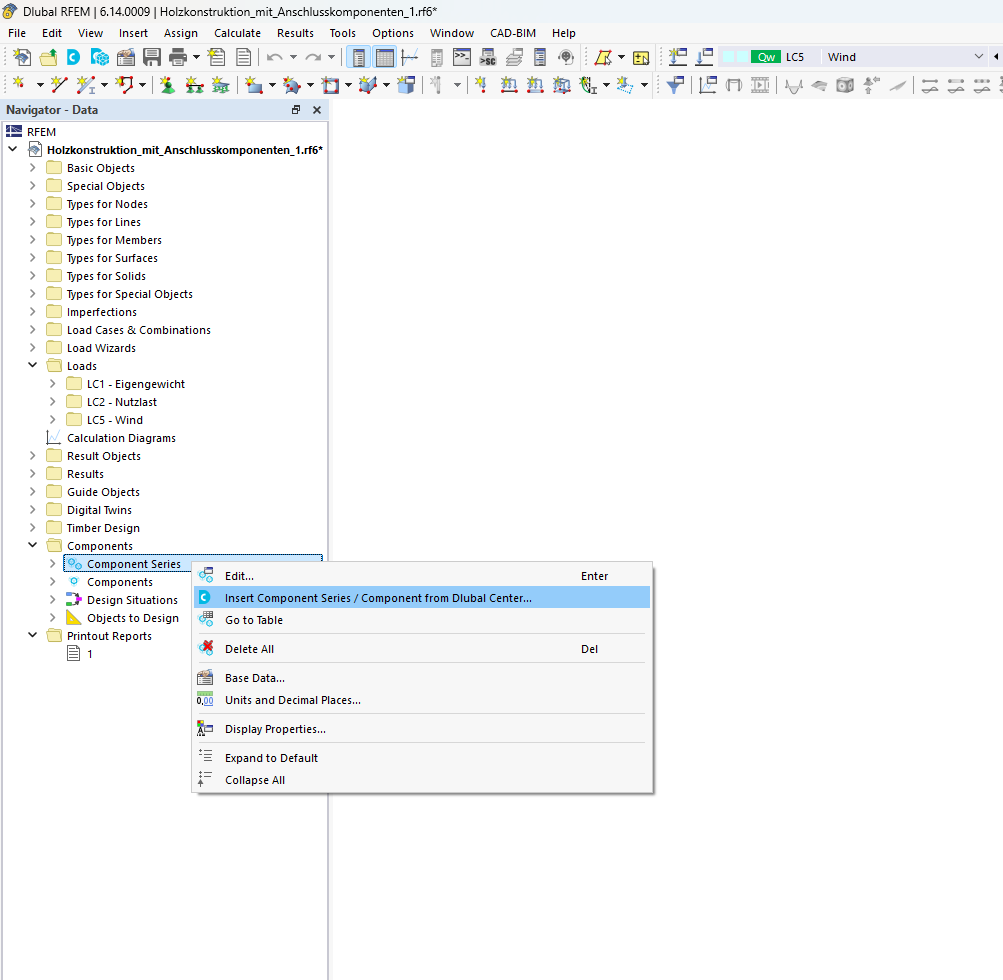Viewport: 1003px width, 980px height.
Task: Open Units and Decimal Places...
Action: (422, 700)
